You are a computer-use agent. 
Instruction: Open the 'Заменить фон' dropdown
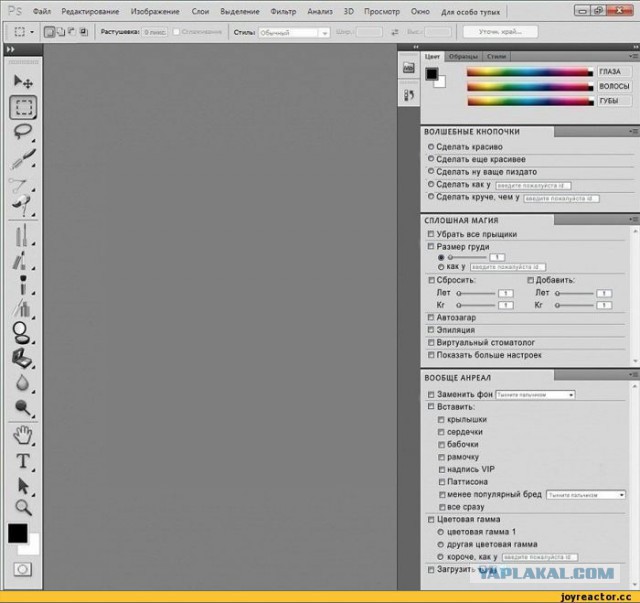[535, 395]
